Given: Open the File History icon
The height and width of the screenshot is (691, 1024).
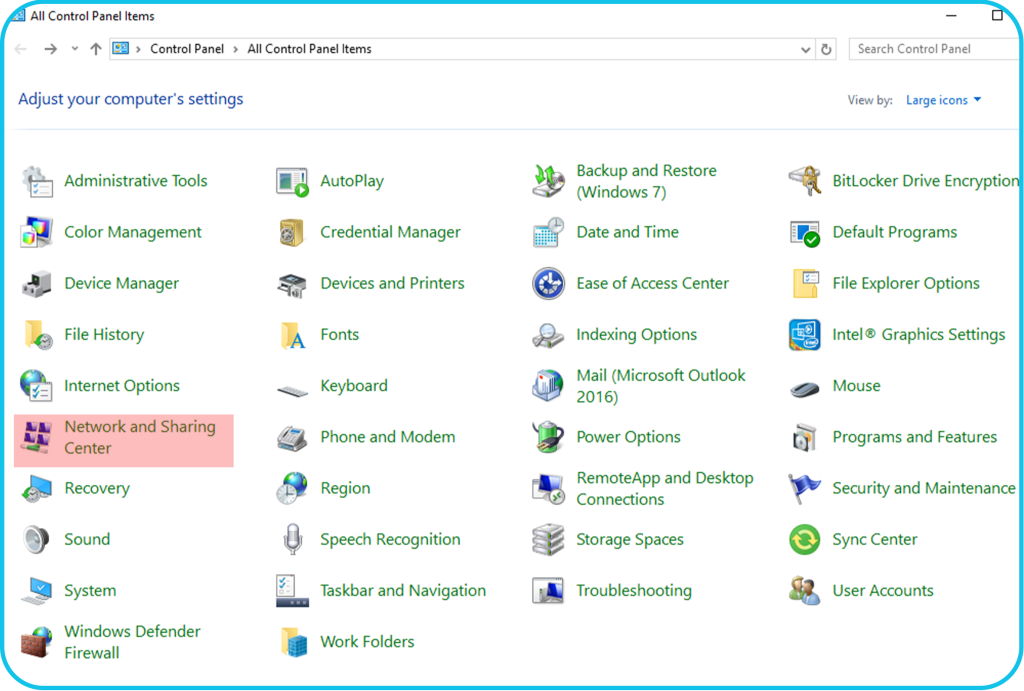Looking at the screenshot, I should click(x=38, y=335).
